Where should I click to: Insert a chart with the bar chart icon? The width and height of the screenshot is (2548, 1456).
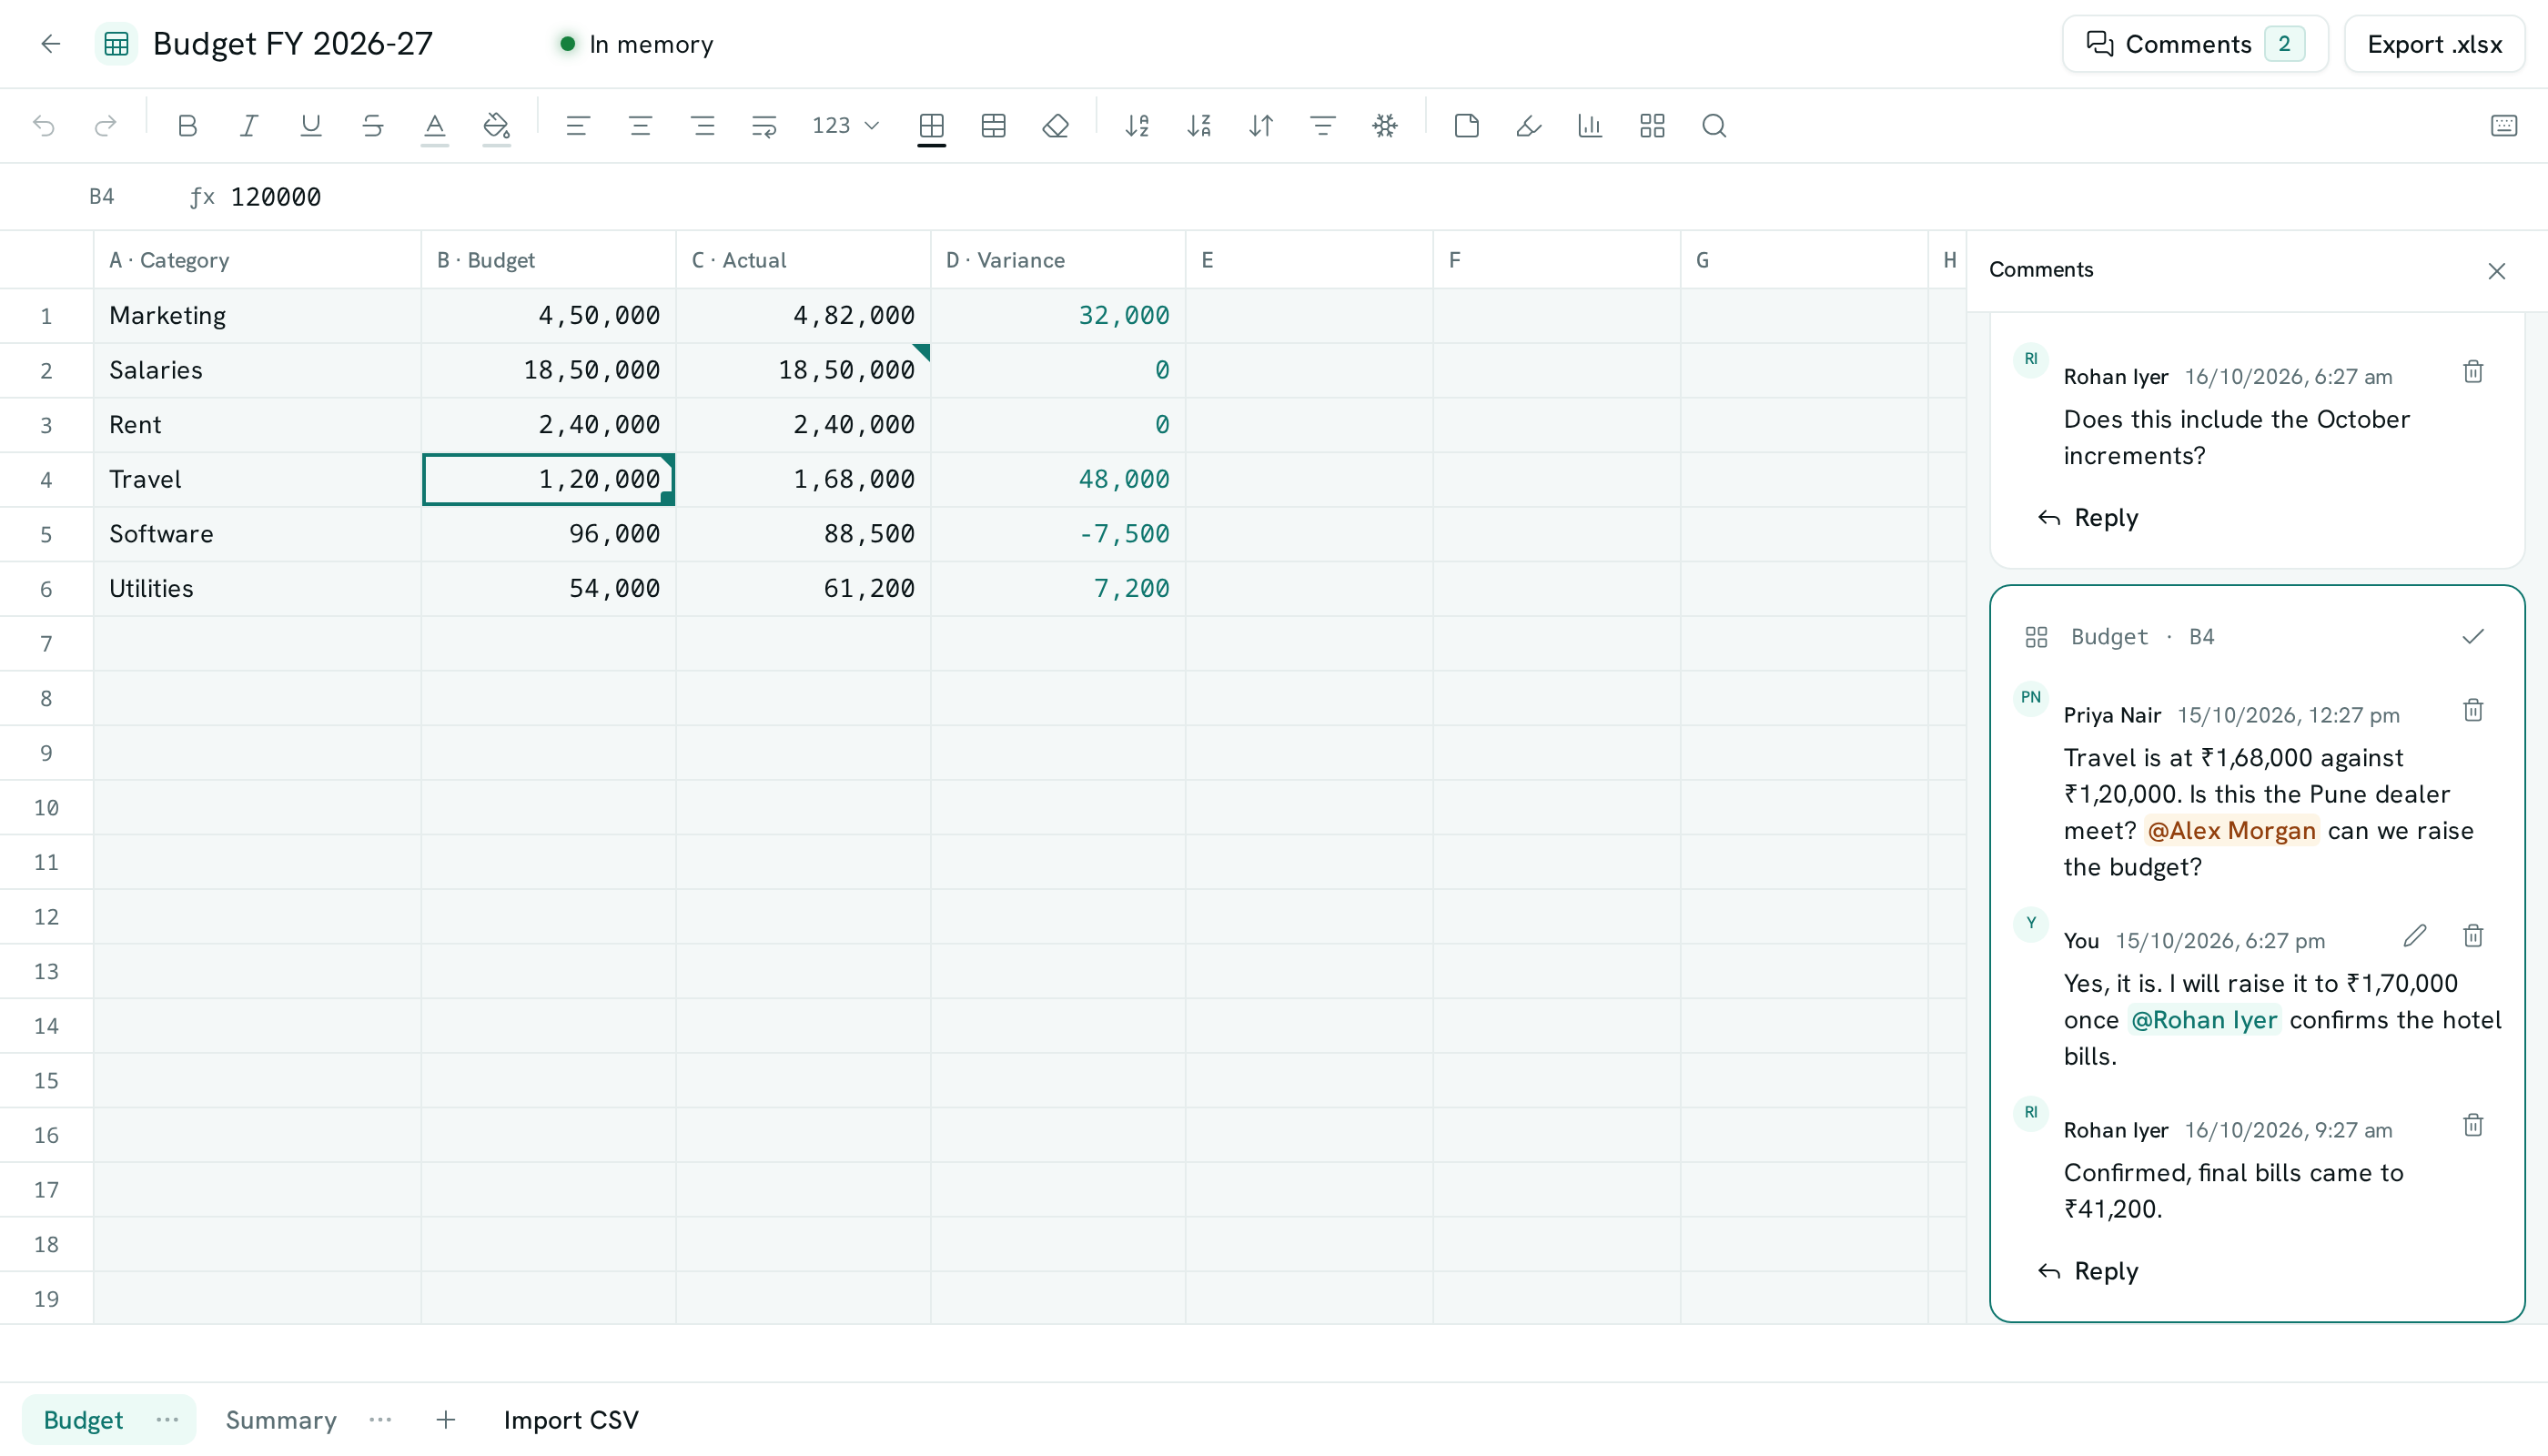[x=1590, y=126]
